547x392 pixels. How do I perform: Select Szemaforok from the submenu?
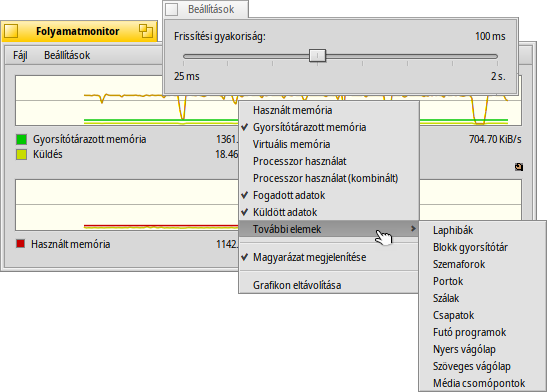coord(482,264)
